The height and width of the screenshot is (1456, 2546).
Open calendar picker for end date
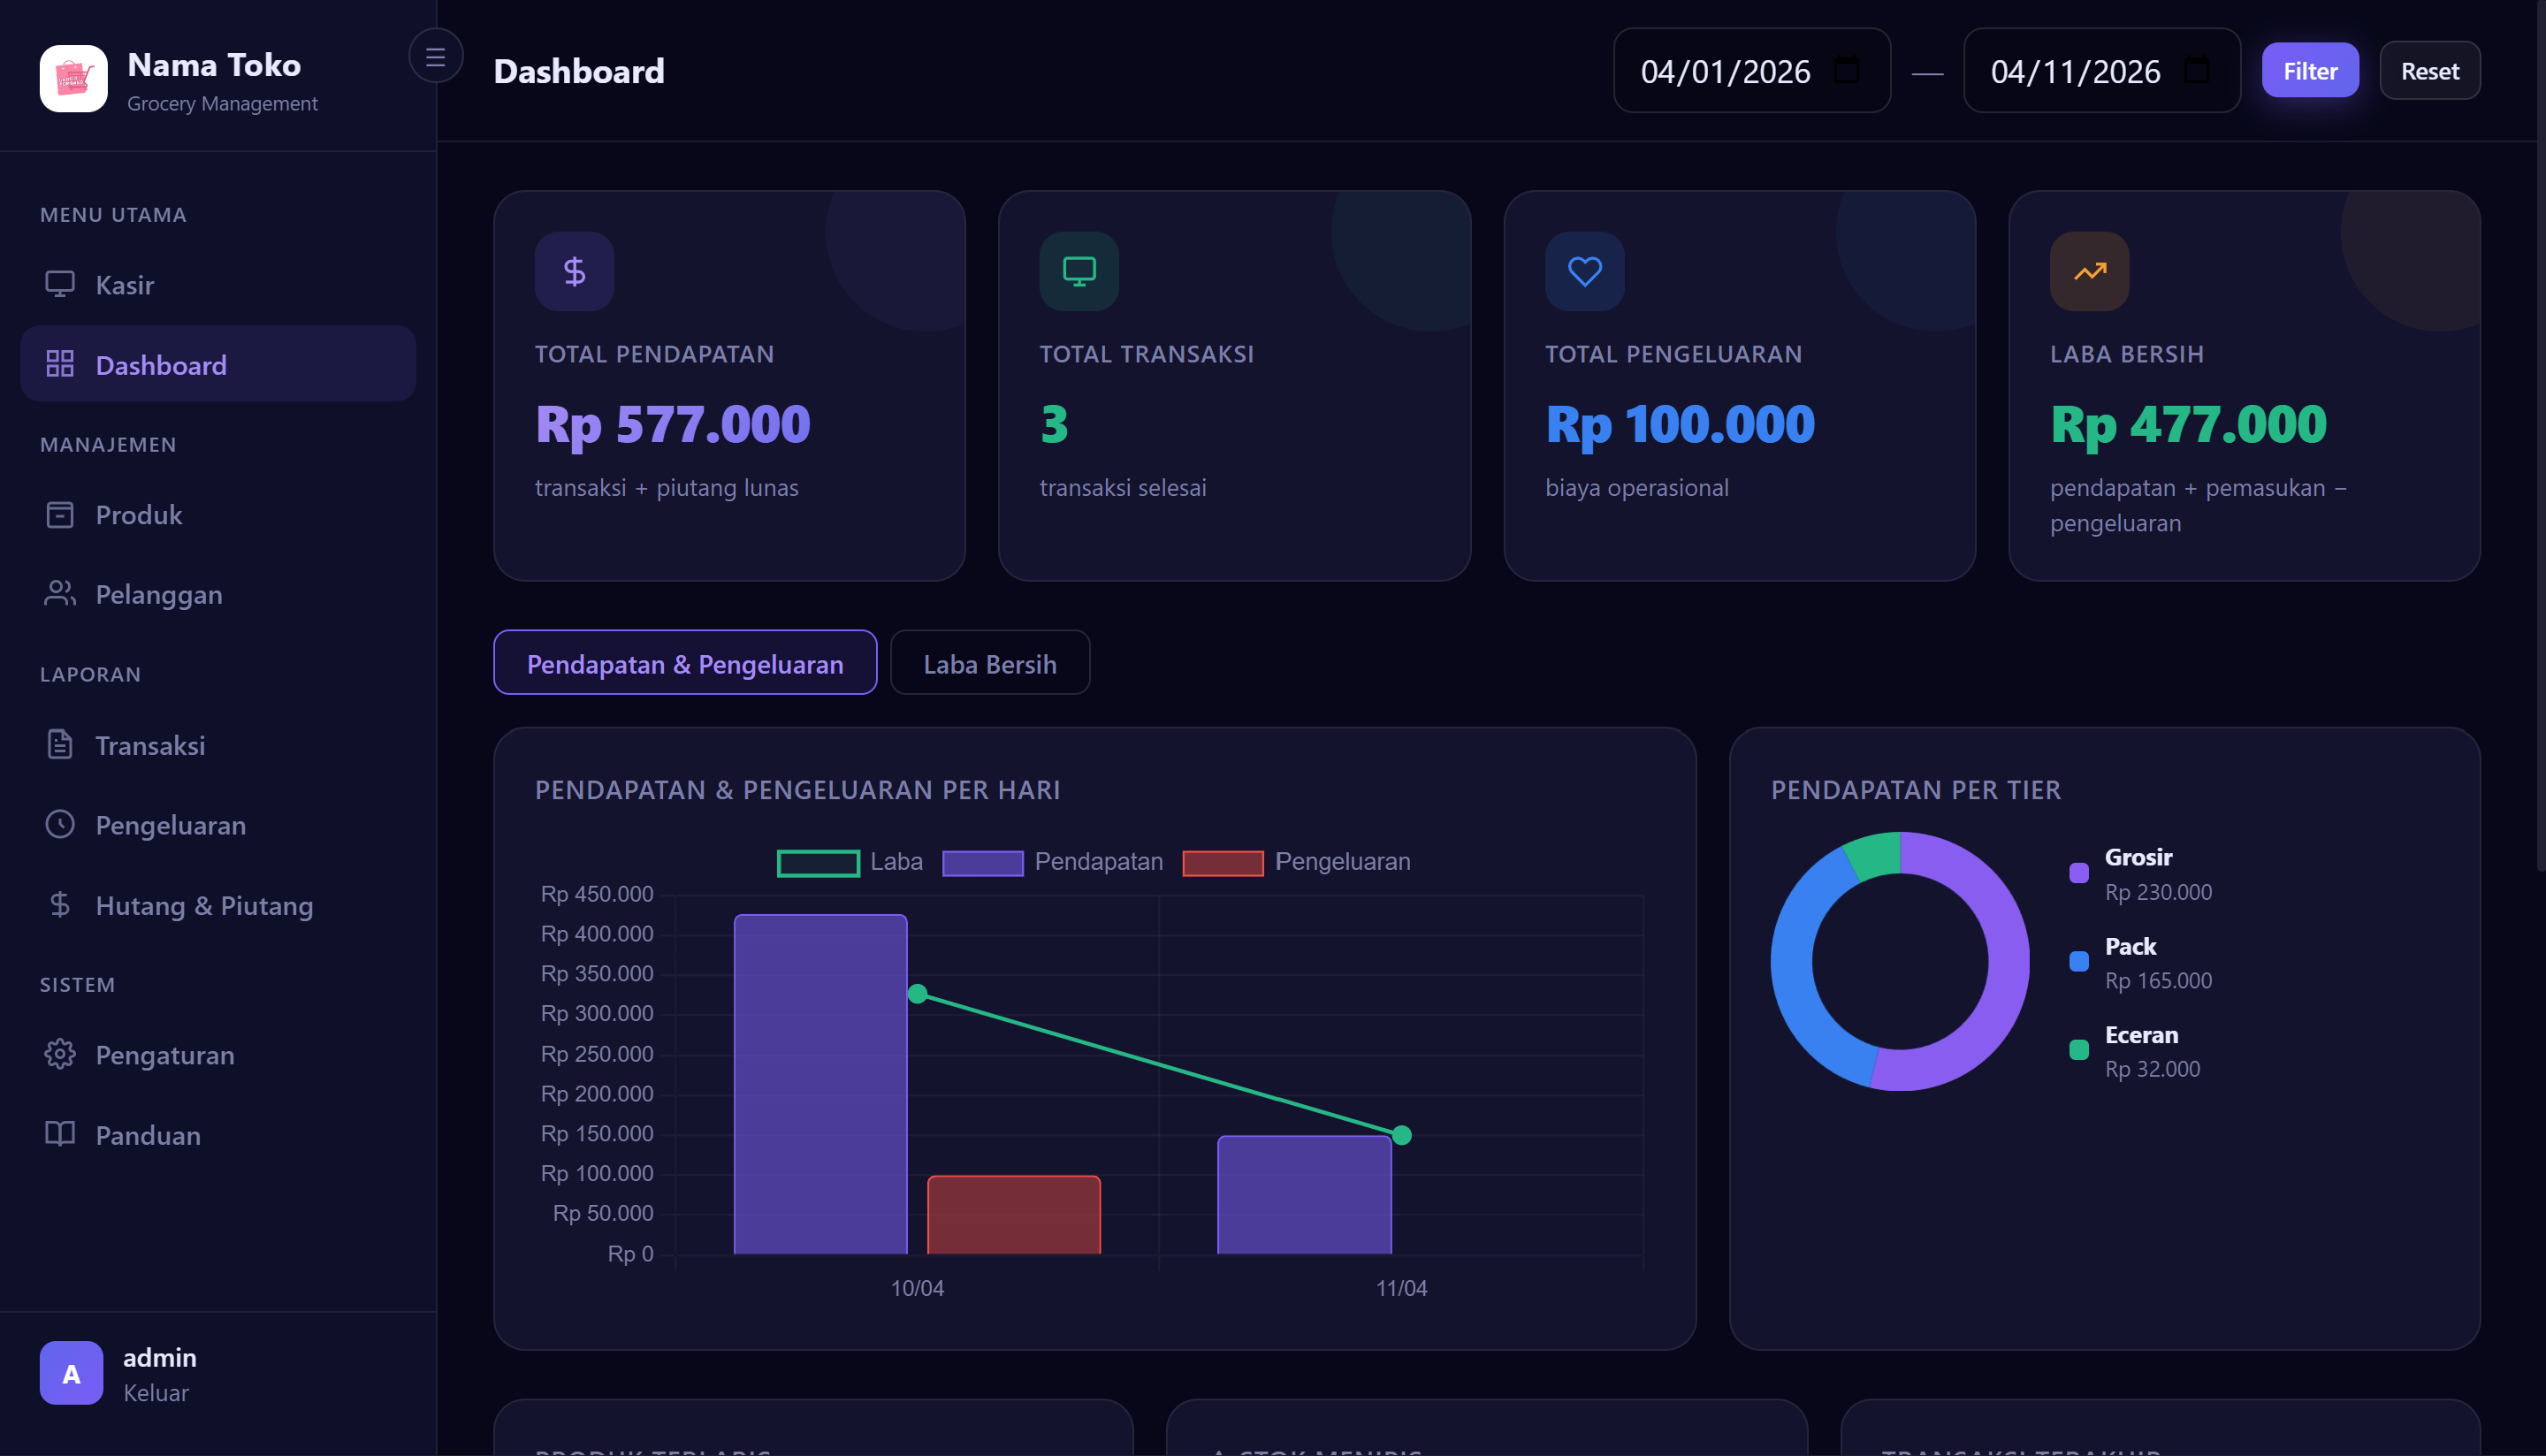pos(2197,71)
